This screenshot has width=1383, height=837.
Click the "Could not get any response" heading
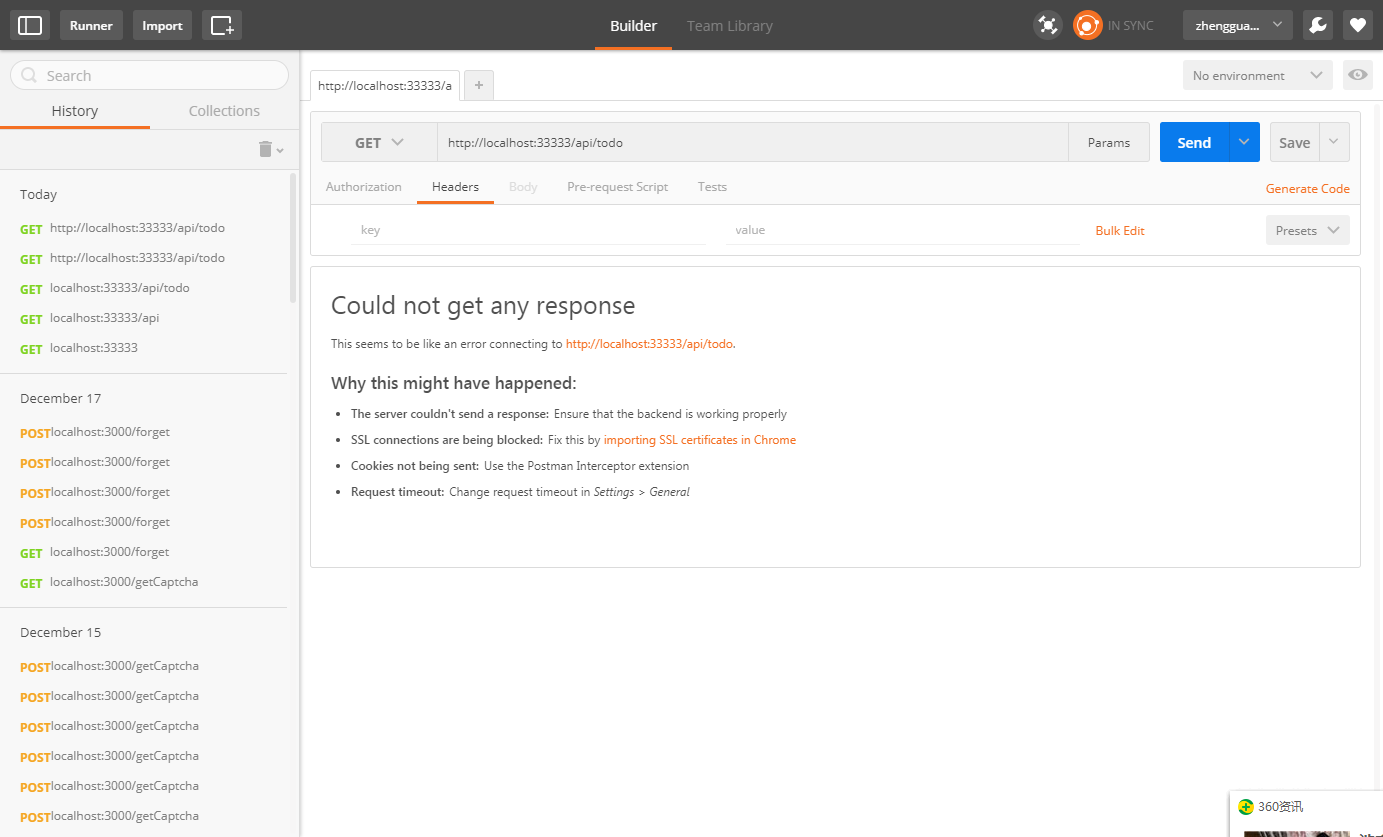coord(483,305)
